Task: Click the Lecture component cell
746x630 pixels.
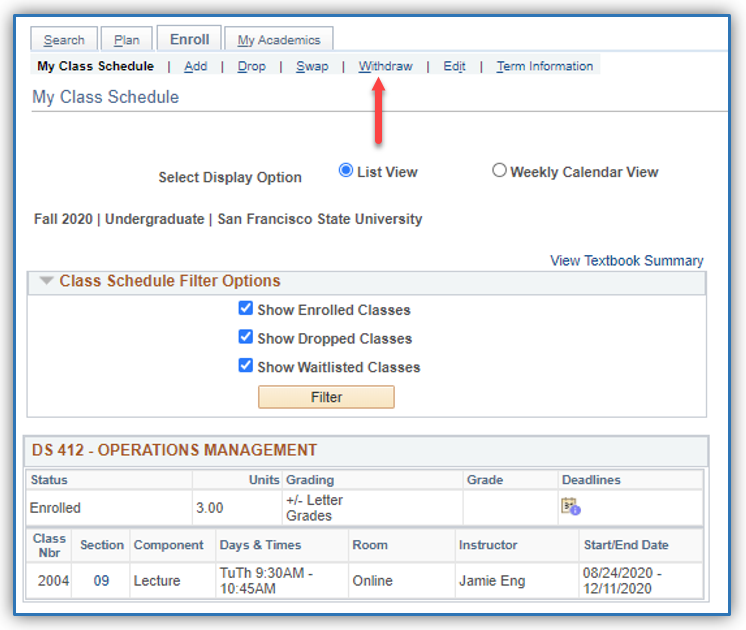Action: pos(173,581)
